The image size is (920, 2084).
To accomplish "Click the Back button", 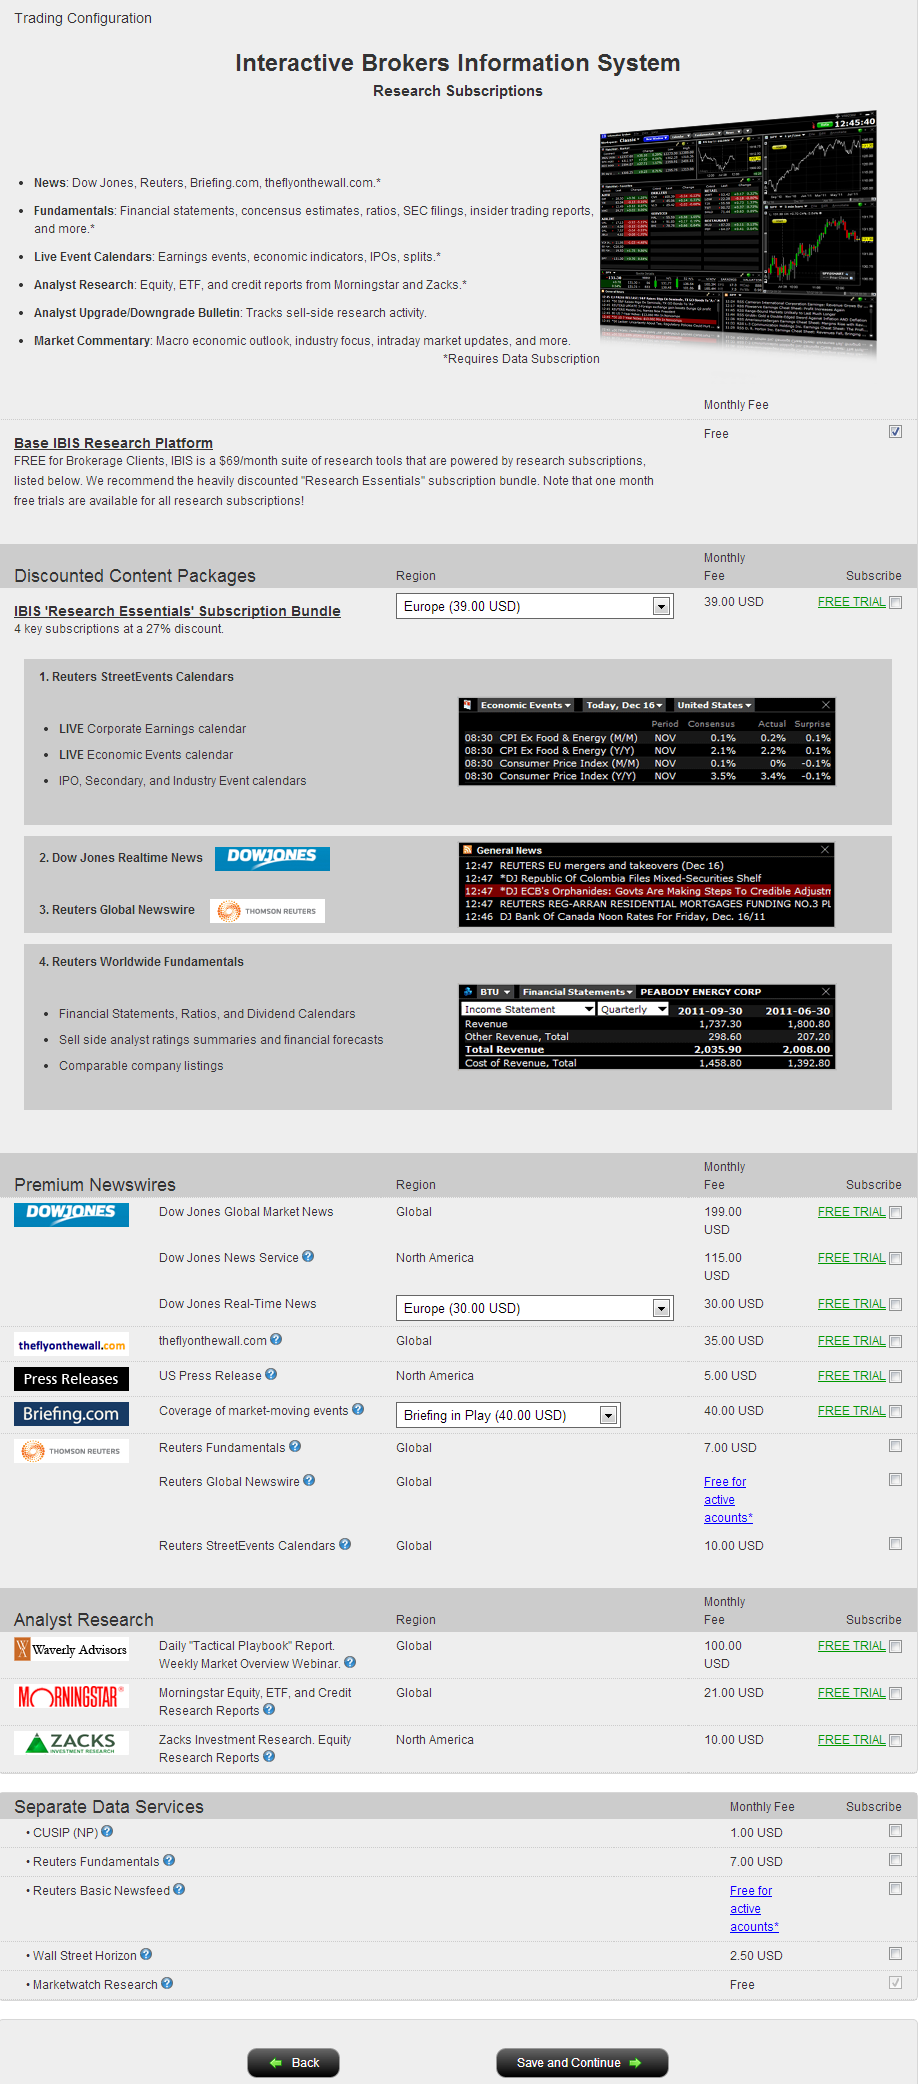I will pyautogui.click(x=294, y=2063).
